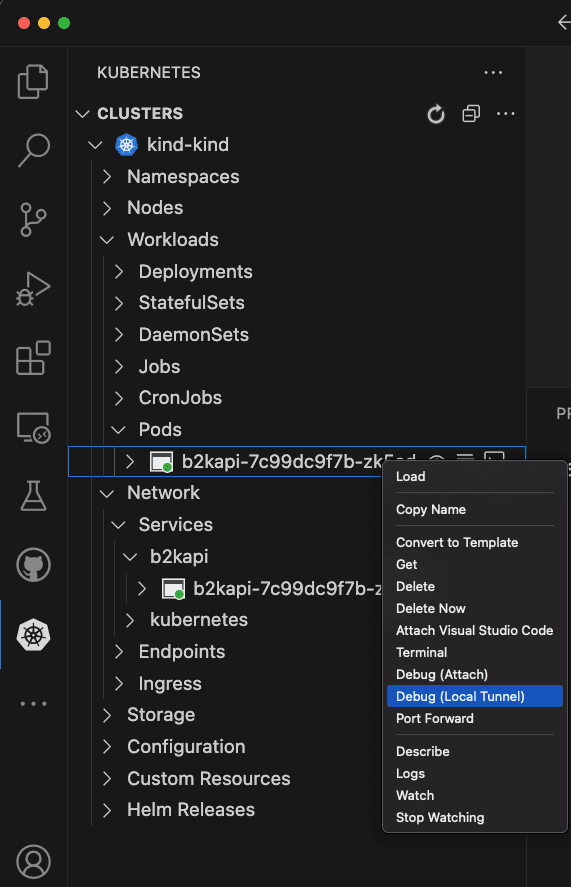The image size is (571, 887).
Task: Open the Explorer view in activity bar
Action: pyautogui.click(x=33, y=81)
